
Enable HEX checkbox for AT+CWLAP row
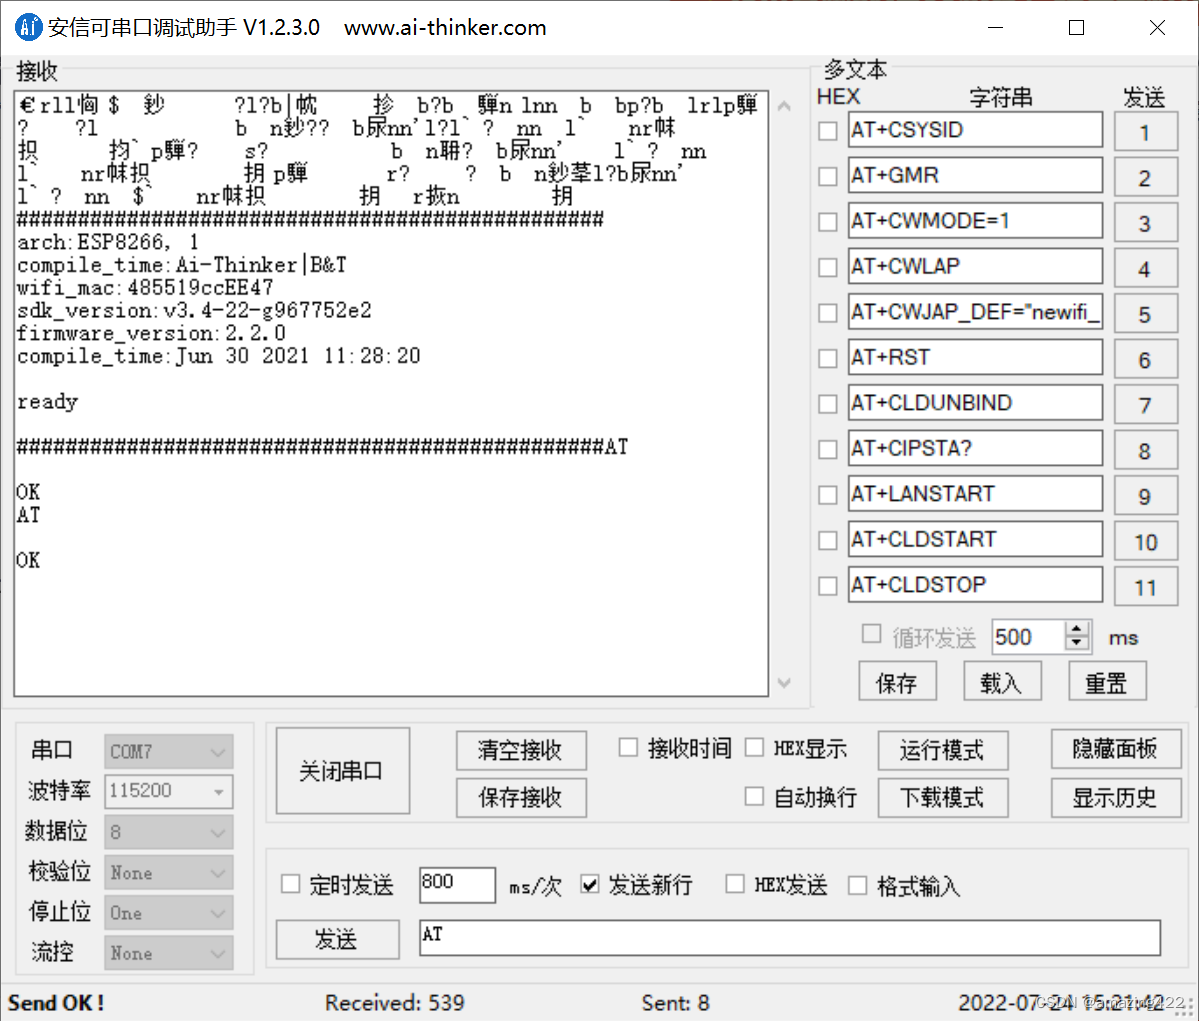[827, 268]
